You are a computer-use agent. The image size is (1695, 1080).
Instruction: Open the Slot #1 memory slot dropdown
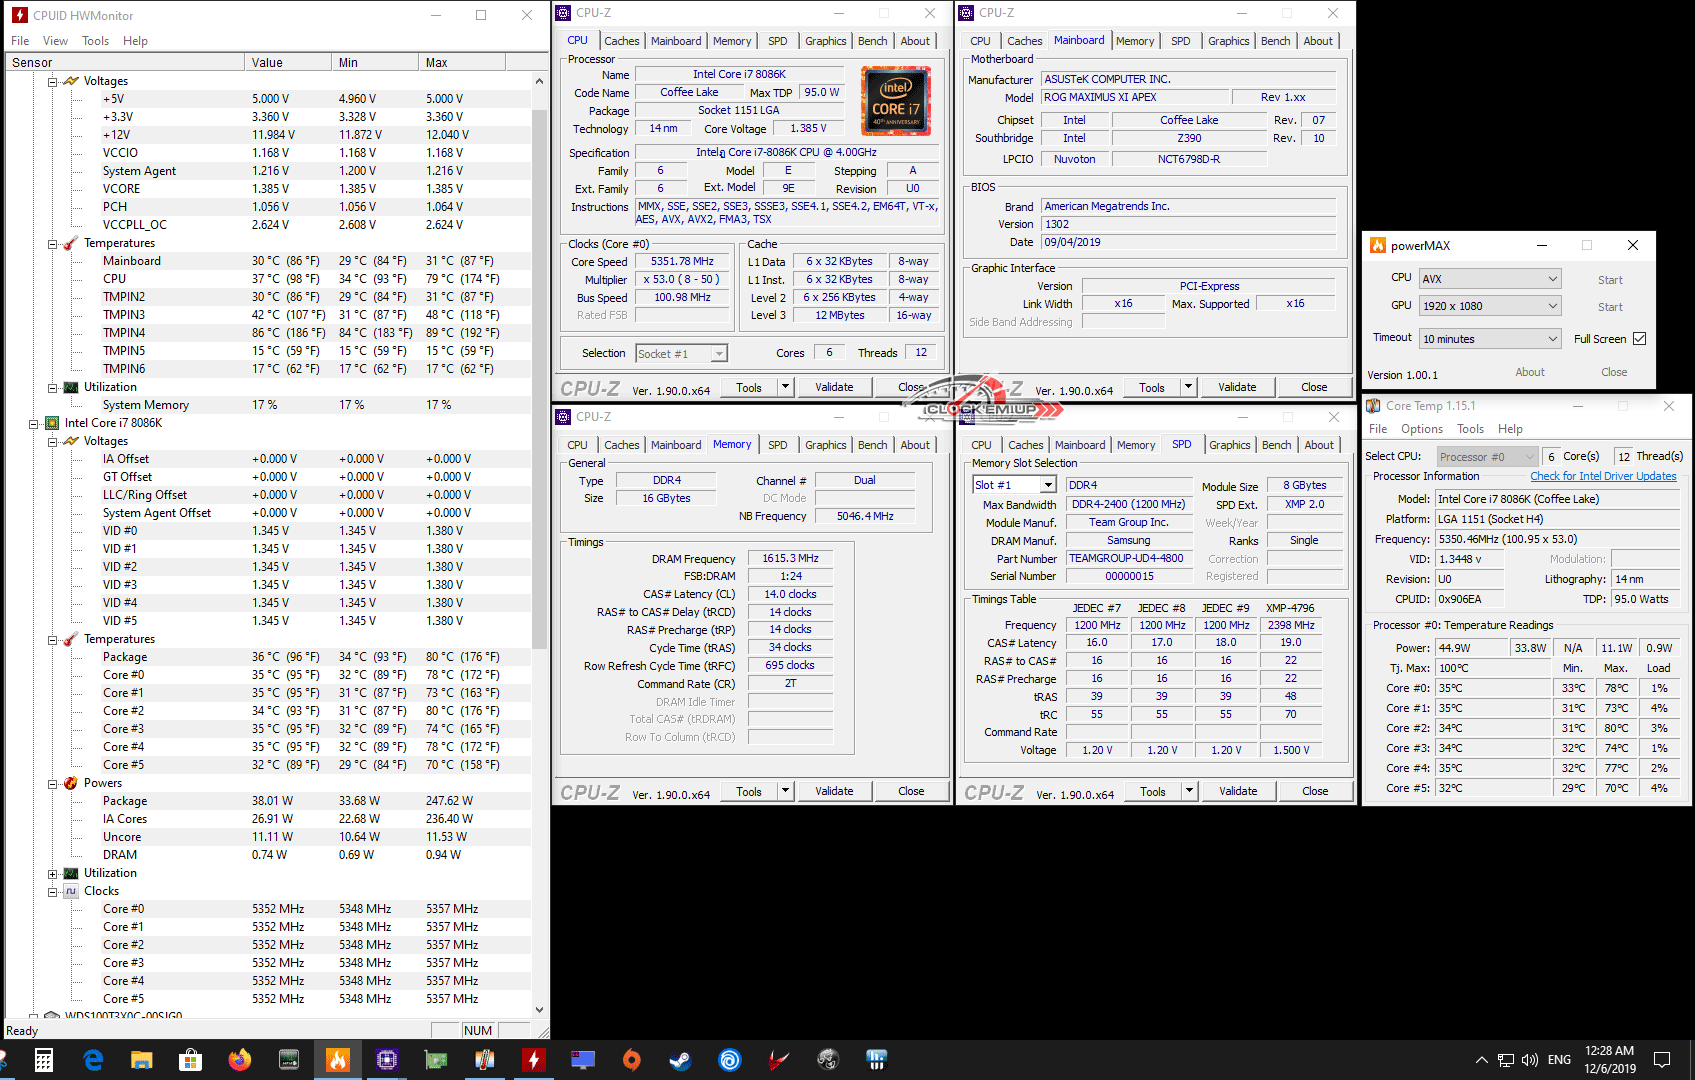click(x=1047, y=485)
